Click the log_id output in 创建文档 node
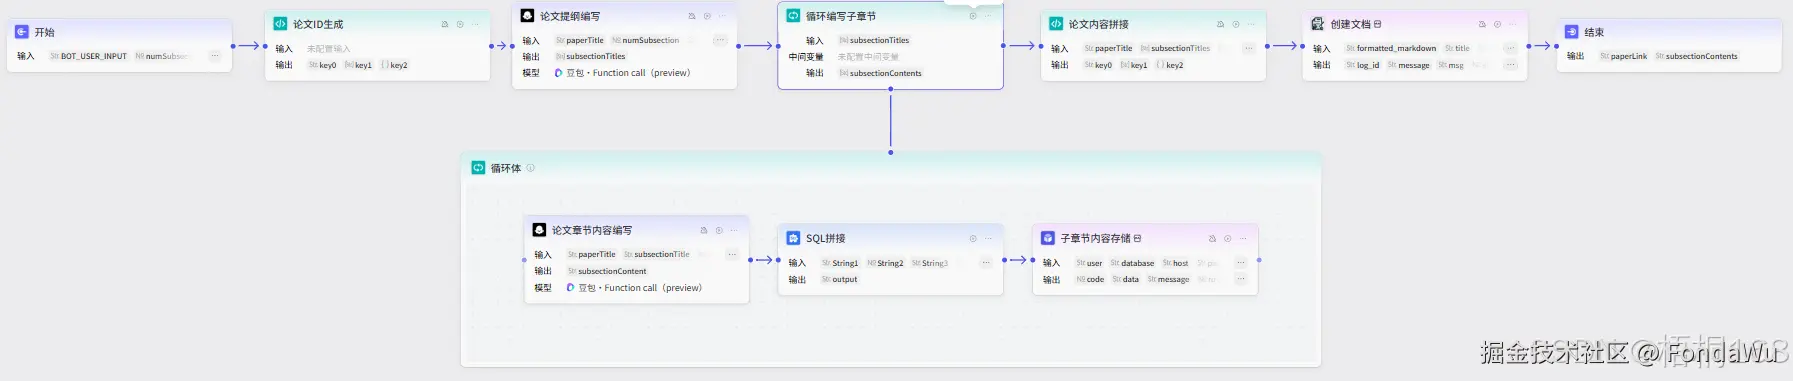 coord(1363,65)
